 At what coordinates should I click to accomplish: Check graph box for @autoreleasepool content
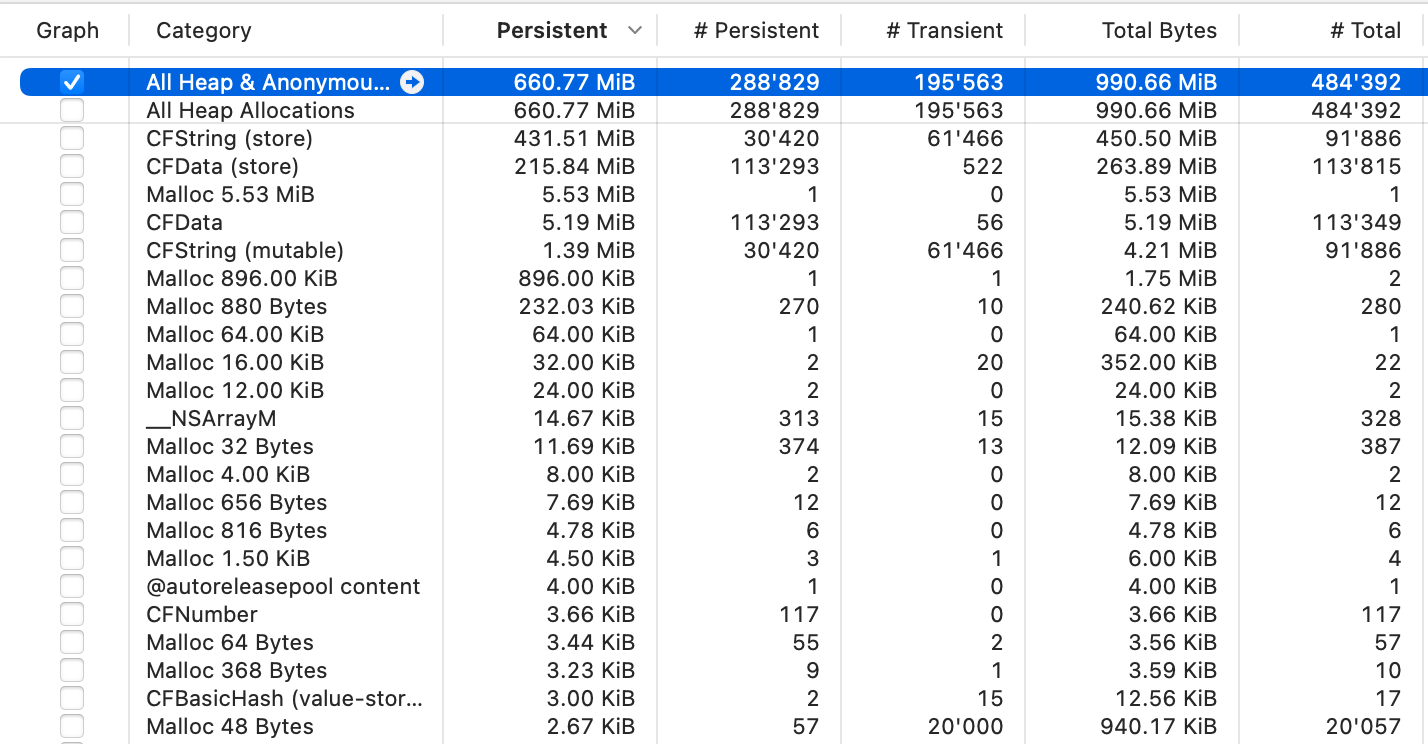[72, 586]
